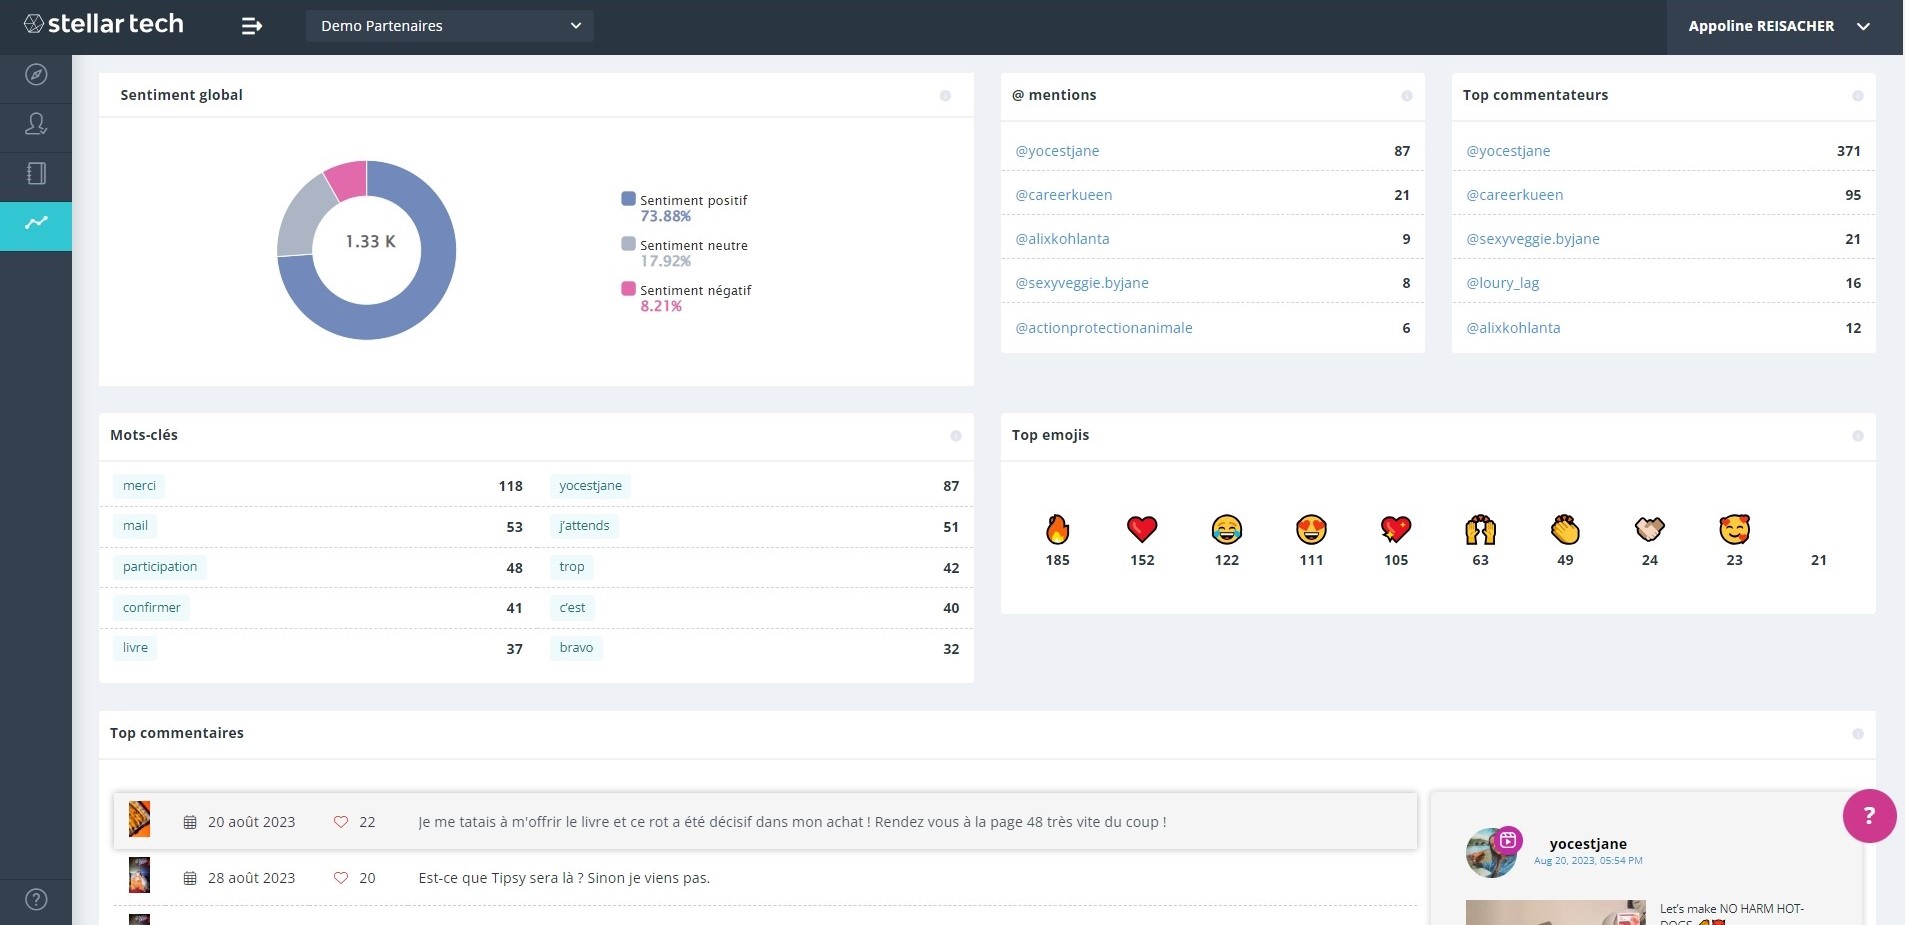Click the Sentiment global info dot
Image resolution: width=1905 pixels, height=925 pixels.
[x=945, y=96]
